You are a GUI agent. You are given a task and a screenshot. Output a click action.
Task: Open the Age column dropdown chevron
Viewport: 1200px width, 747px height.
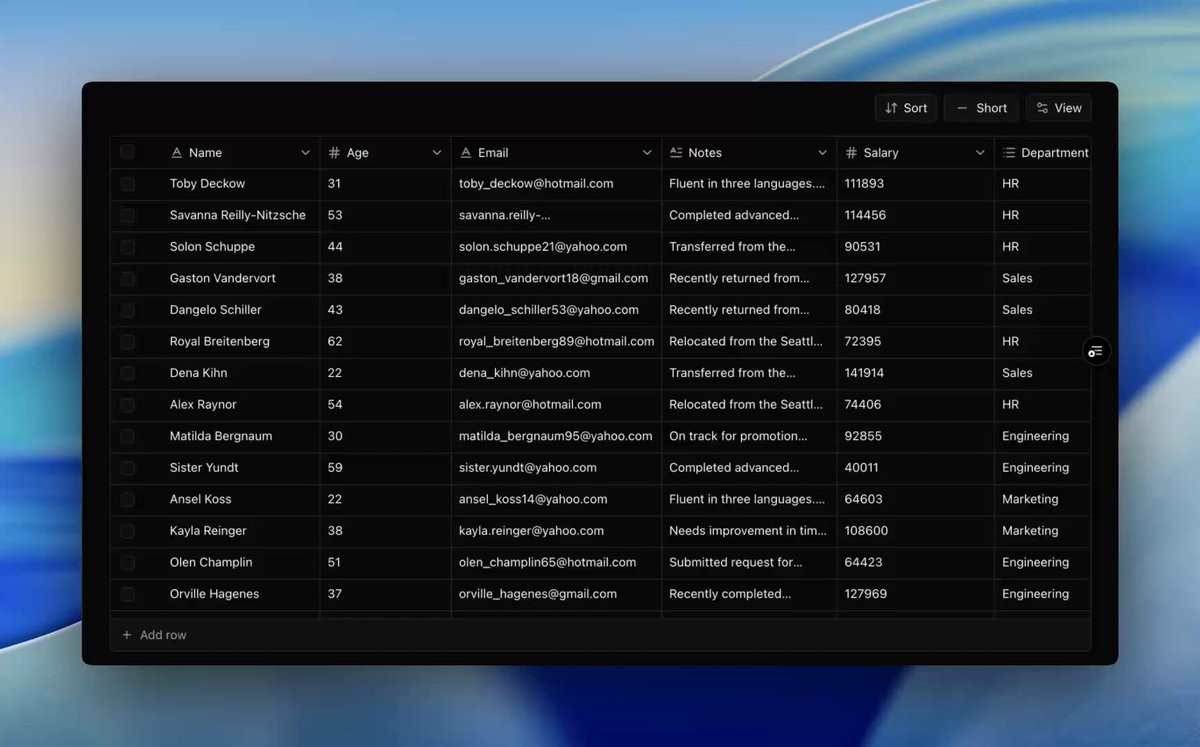tap(437, 153)
